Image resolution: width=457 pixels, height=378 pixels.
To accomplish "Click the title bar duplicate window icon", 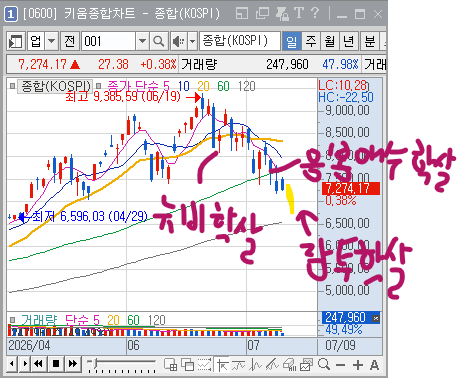I will point(262,14).
